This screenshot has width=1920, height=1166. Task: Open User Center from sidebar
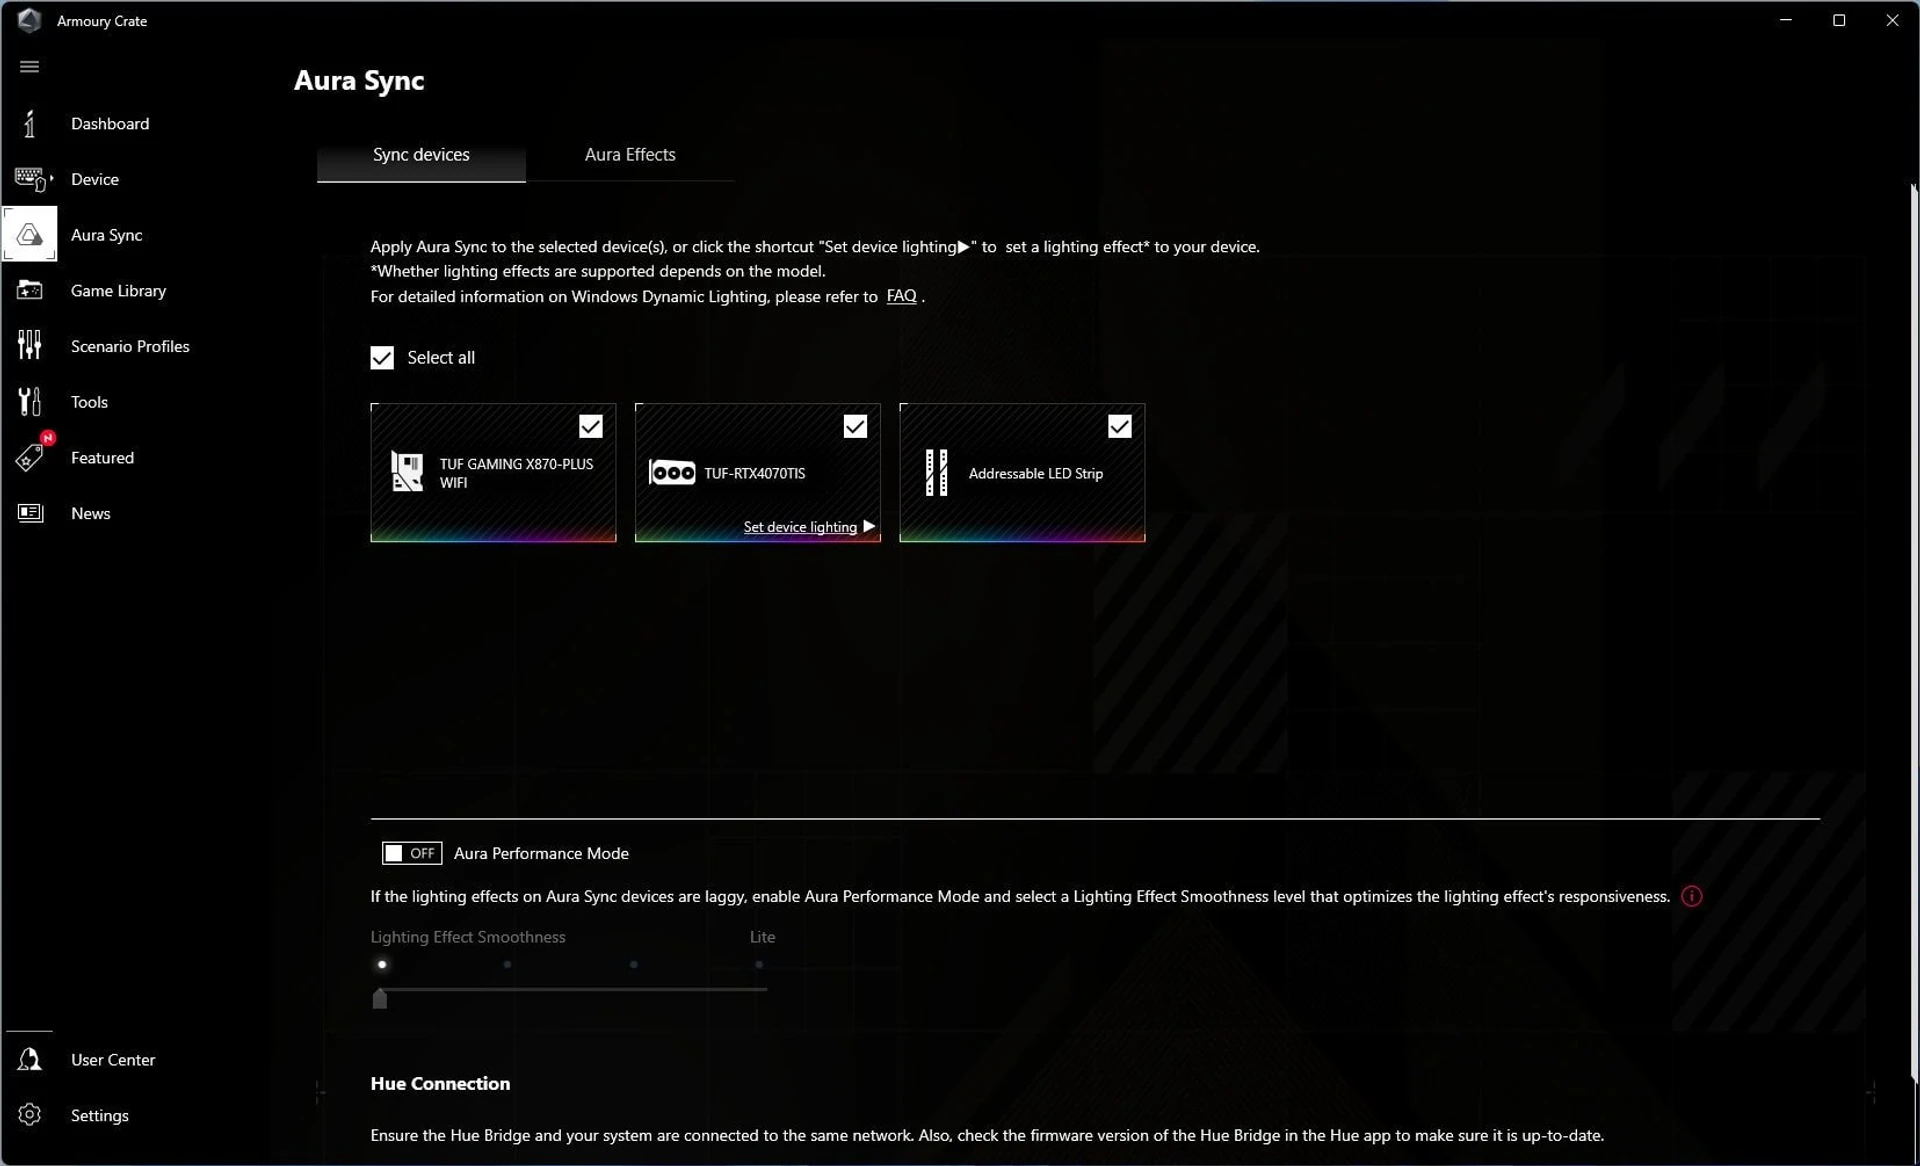(113, 1060)
